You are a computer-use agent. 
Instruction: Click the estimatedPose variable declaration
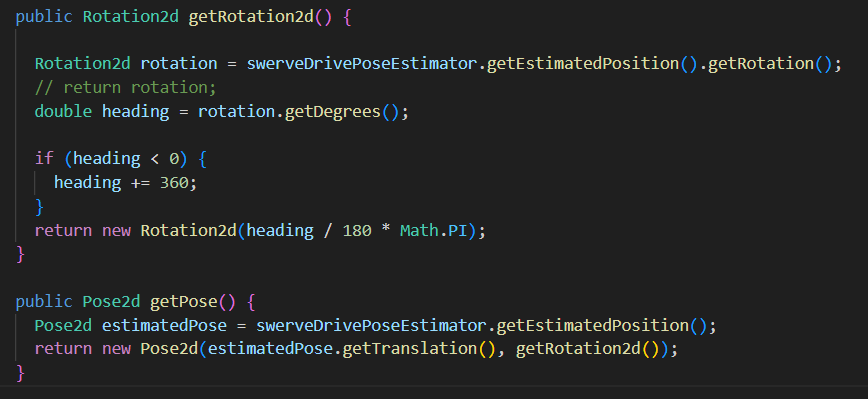tap(164, 325)
